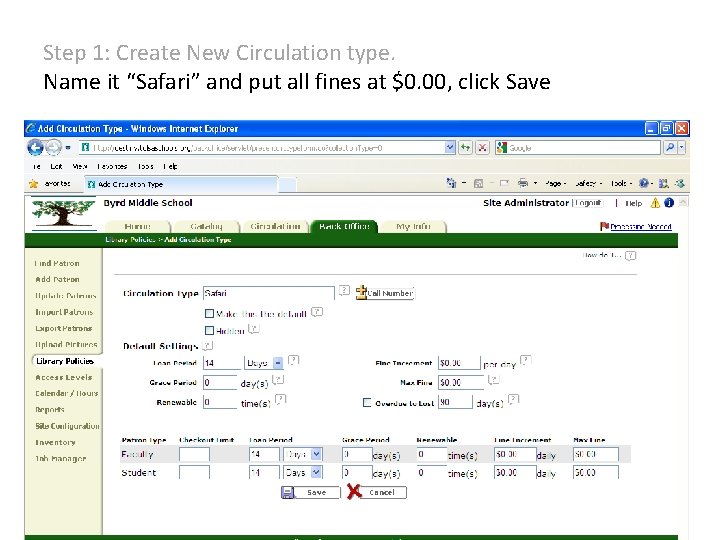Click Circulation Type field containing Safari
The image size is (720, 540).
(x=269, y=293)
